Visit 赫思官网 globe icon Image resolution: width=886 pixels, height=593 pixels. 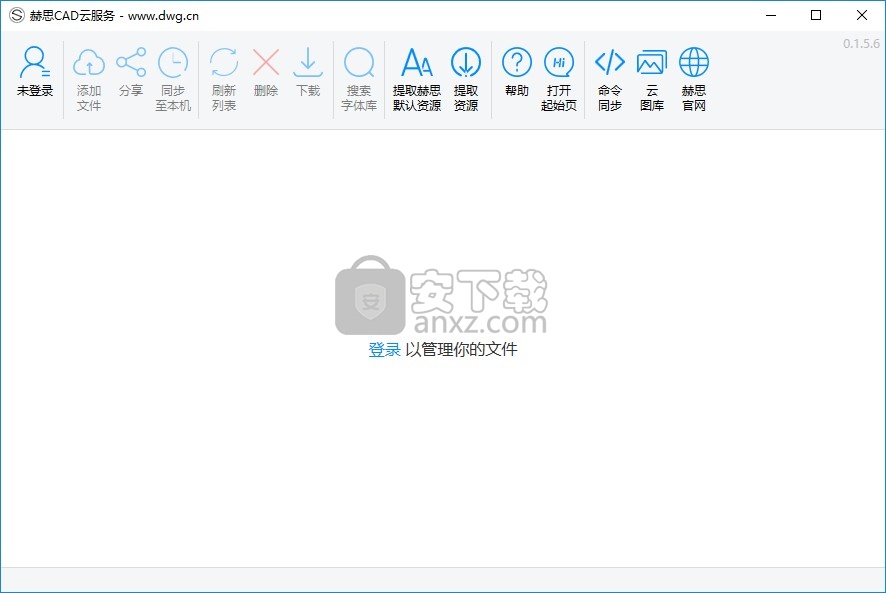(x=693, y=62)
